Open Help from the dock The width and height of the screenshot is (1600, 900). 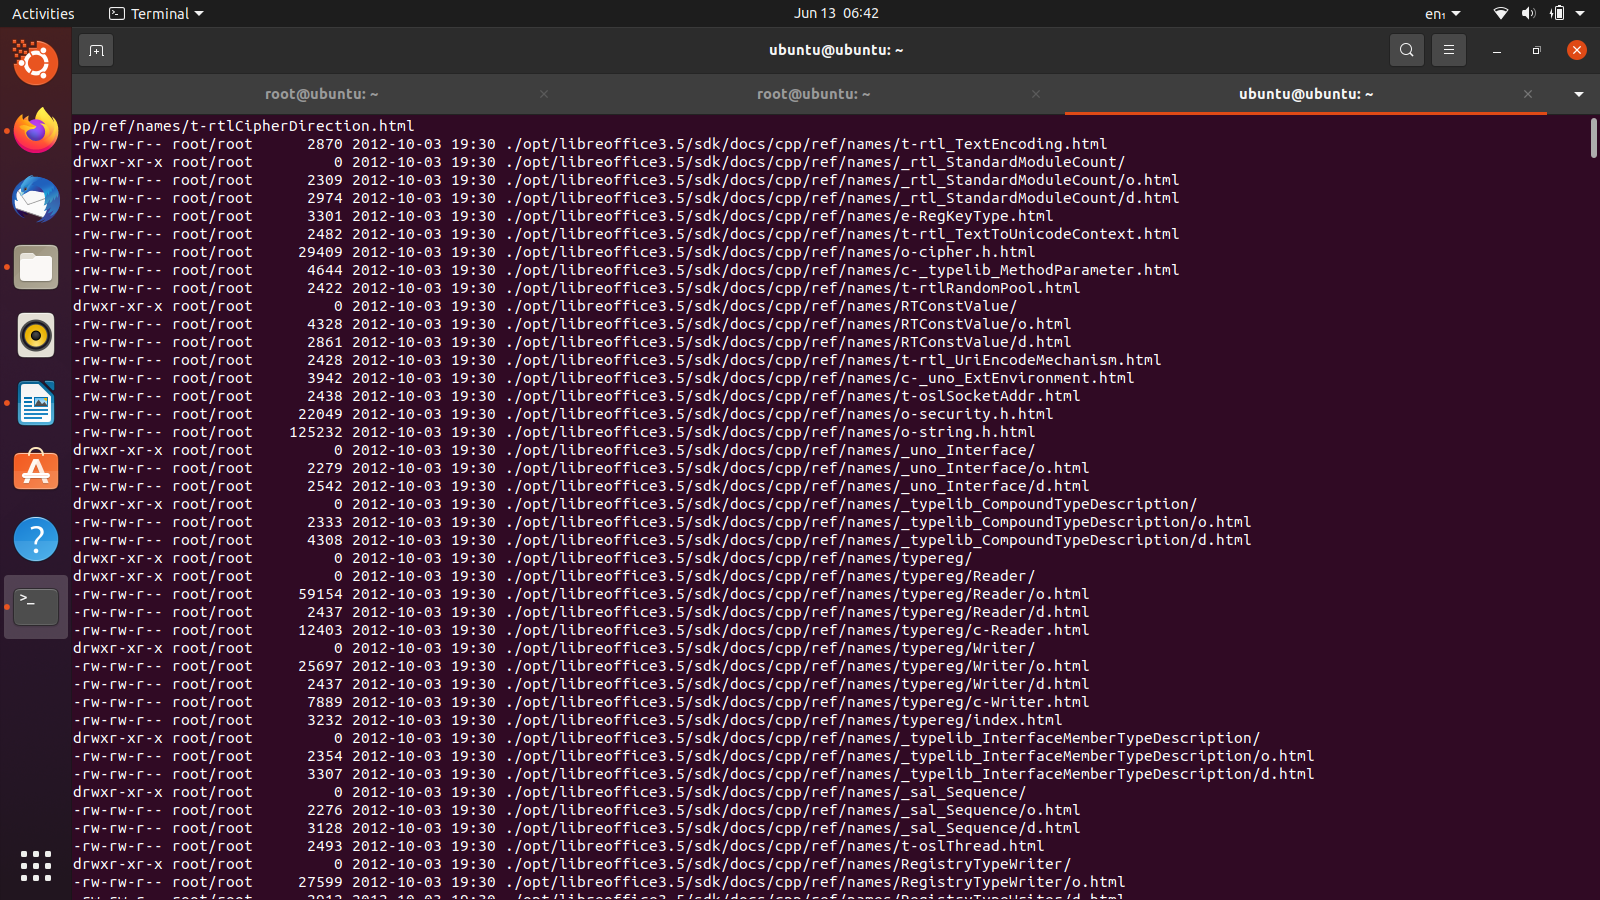36,539
